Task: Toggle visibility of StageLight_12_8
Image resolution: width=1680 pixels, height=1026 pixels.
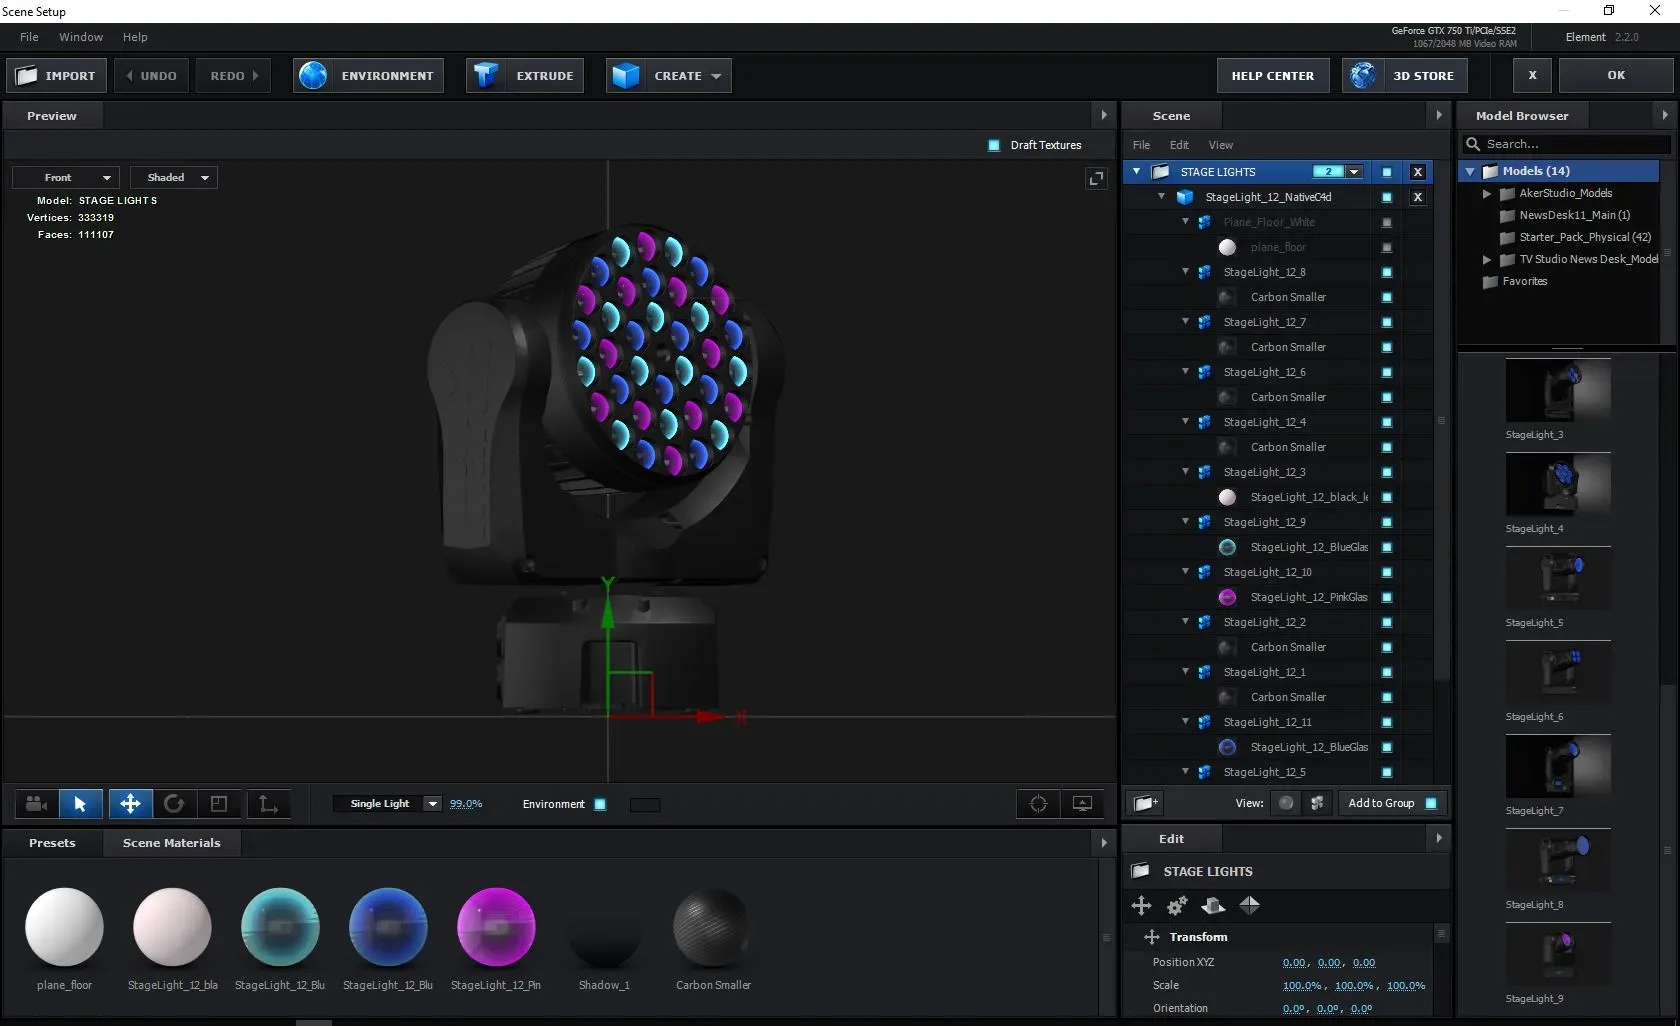Action: click(x=1387, y=272)
